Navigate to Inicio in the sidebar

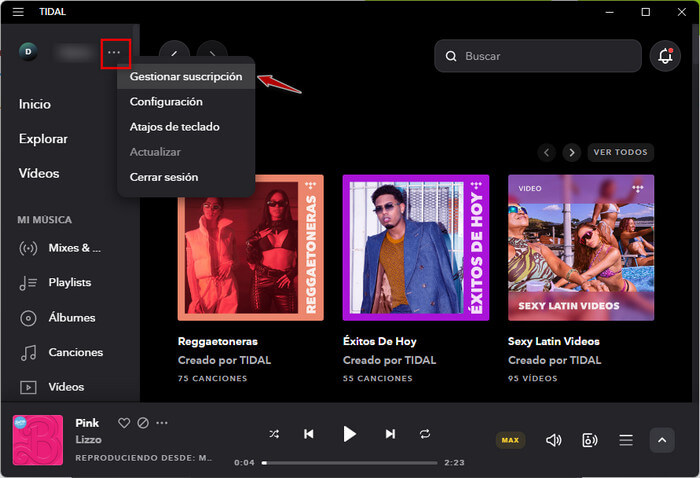35,104
